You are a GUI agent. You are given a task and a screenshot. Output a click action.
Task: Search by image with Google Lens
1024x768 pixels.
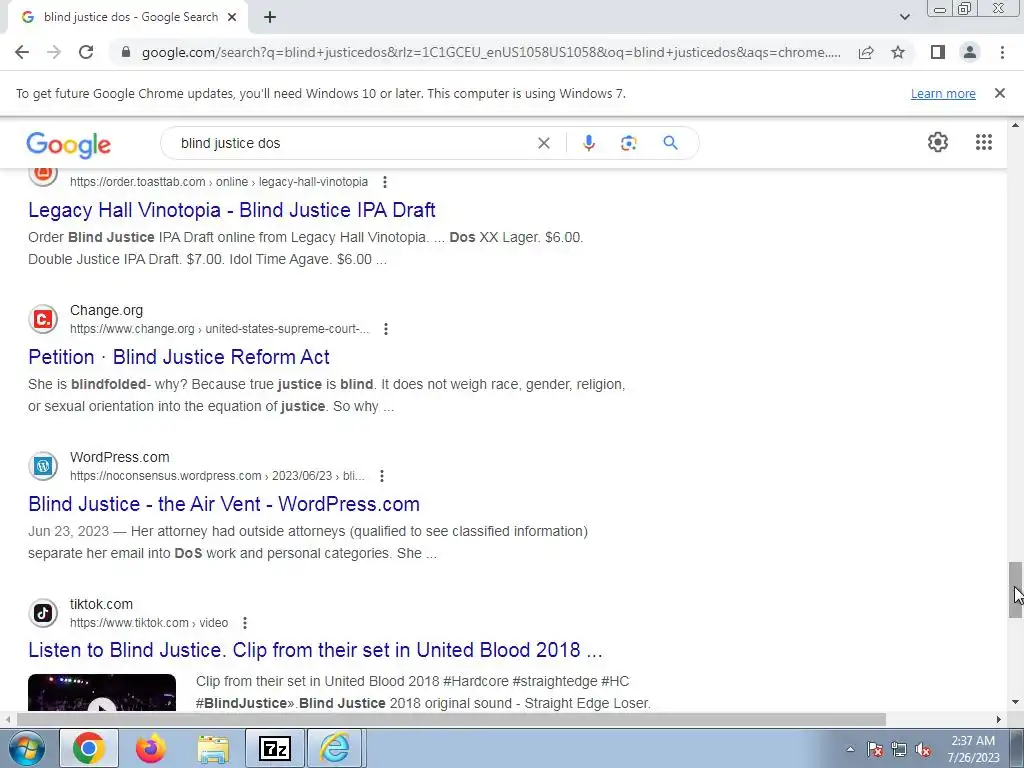click(628, 143)
